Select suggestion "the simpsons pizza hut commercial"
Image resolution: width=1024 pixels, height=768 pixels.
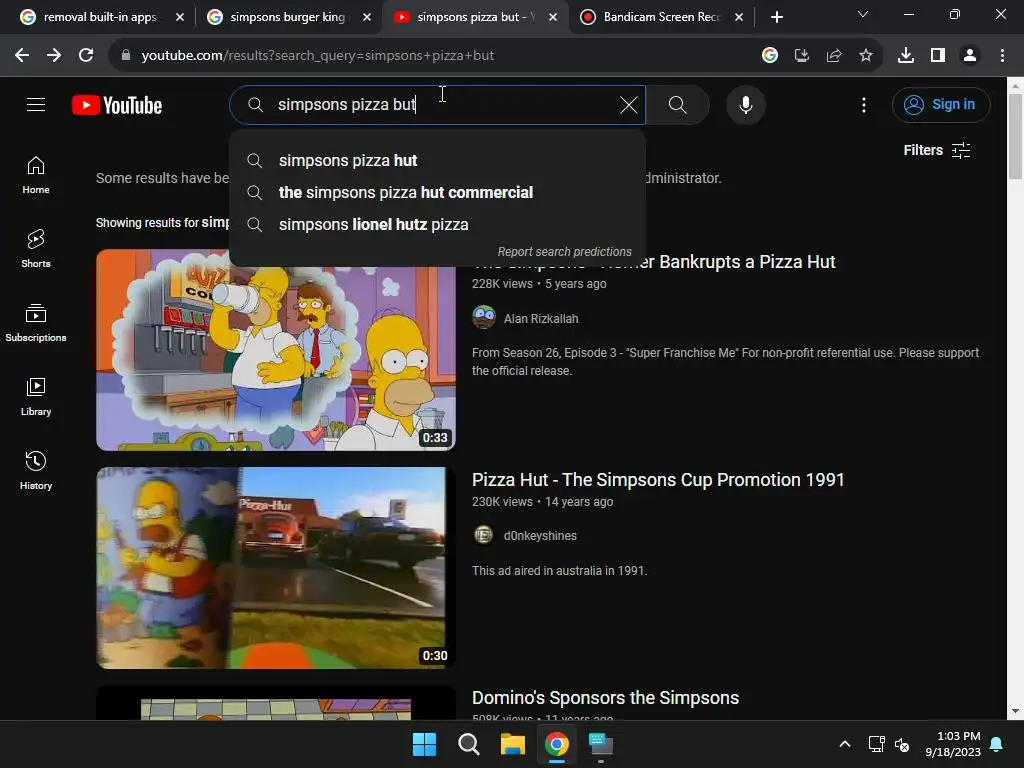click(x=438, y=193)
